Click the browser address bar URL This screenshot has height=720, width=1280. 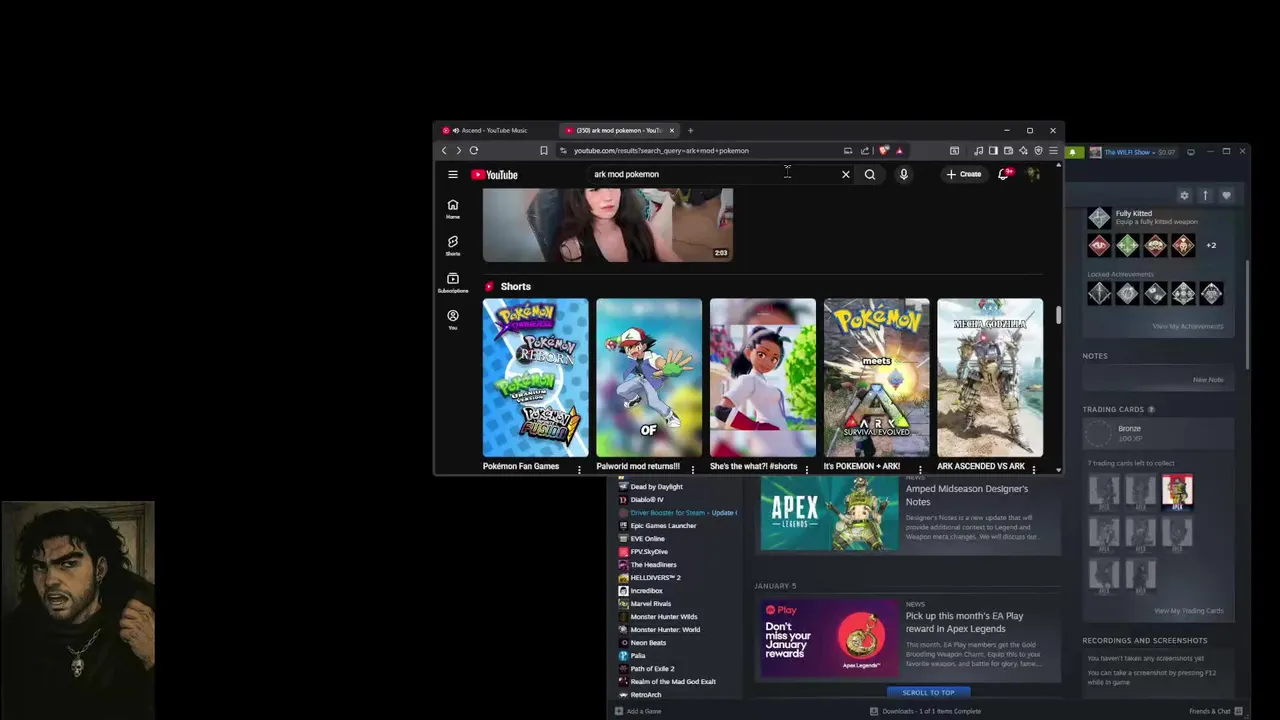[x=661, y=150]
